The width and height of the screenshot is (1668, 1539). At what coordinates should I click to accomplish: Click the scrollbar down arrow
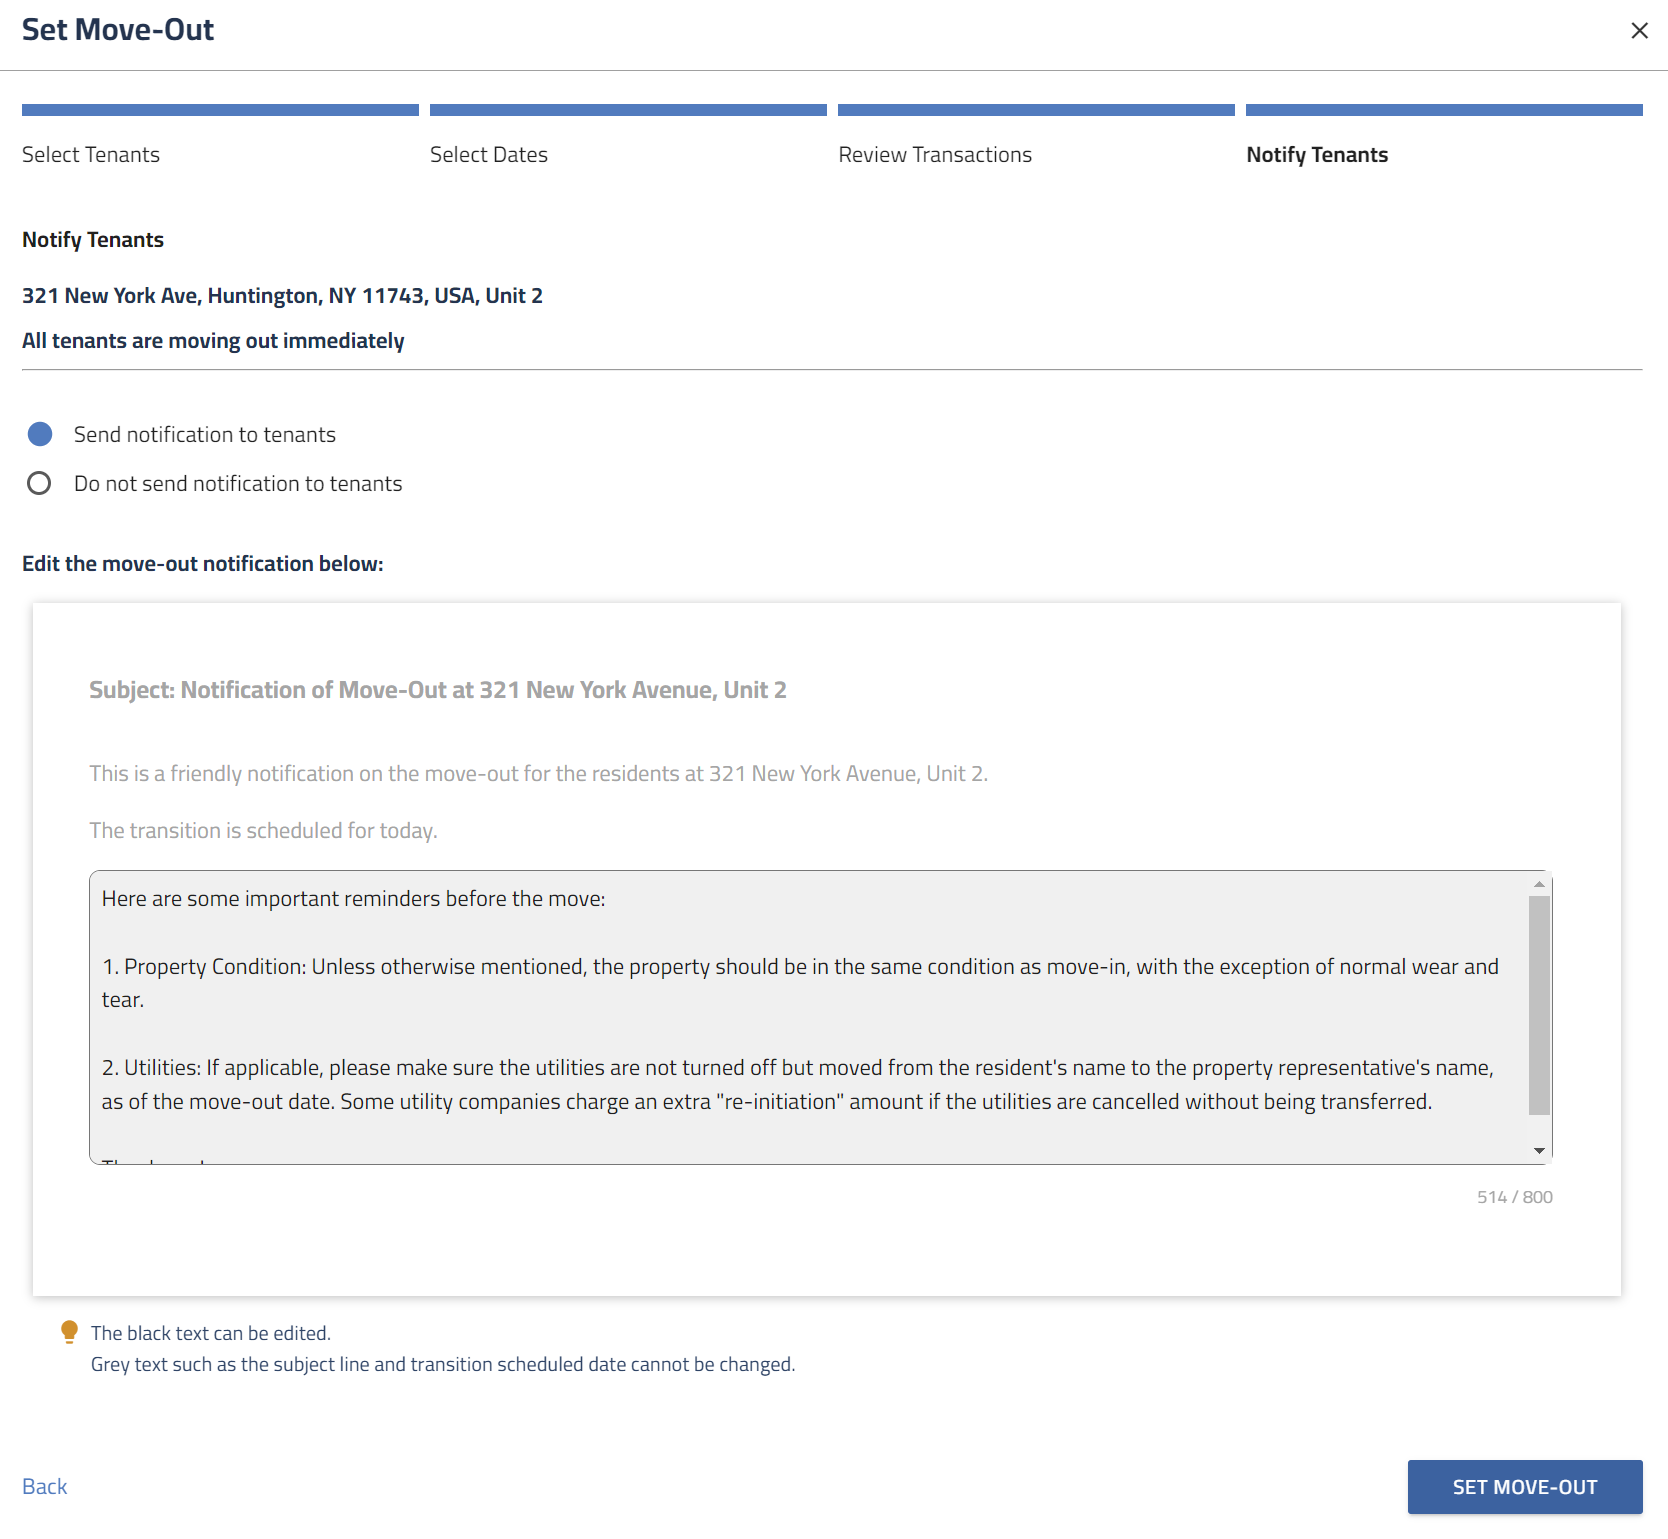pos(1539,1151)
